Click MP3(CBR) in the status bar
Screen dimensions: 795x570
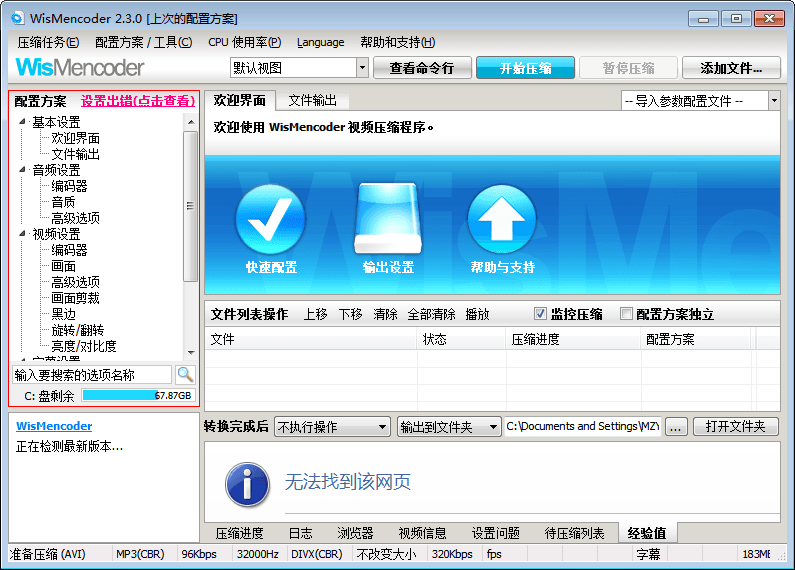click(x=140, y=554)
